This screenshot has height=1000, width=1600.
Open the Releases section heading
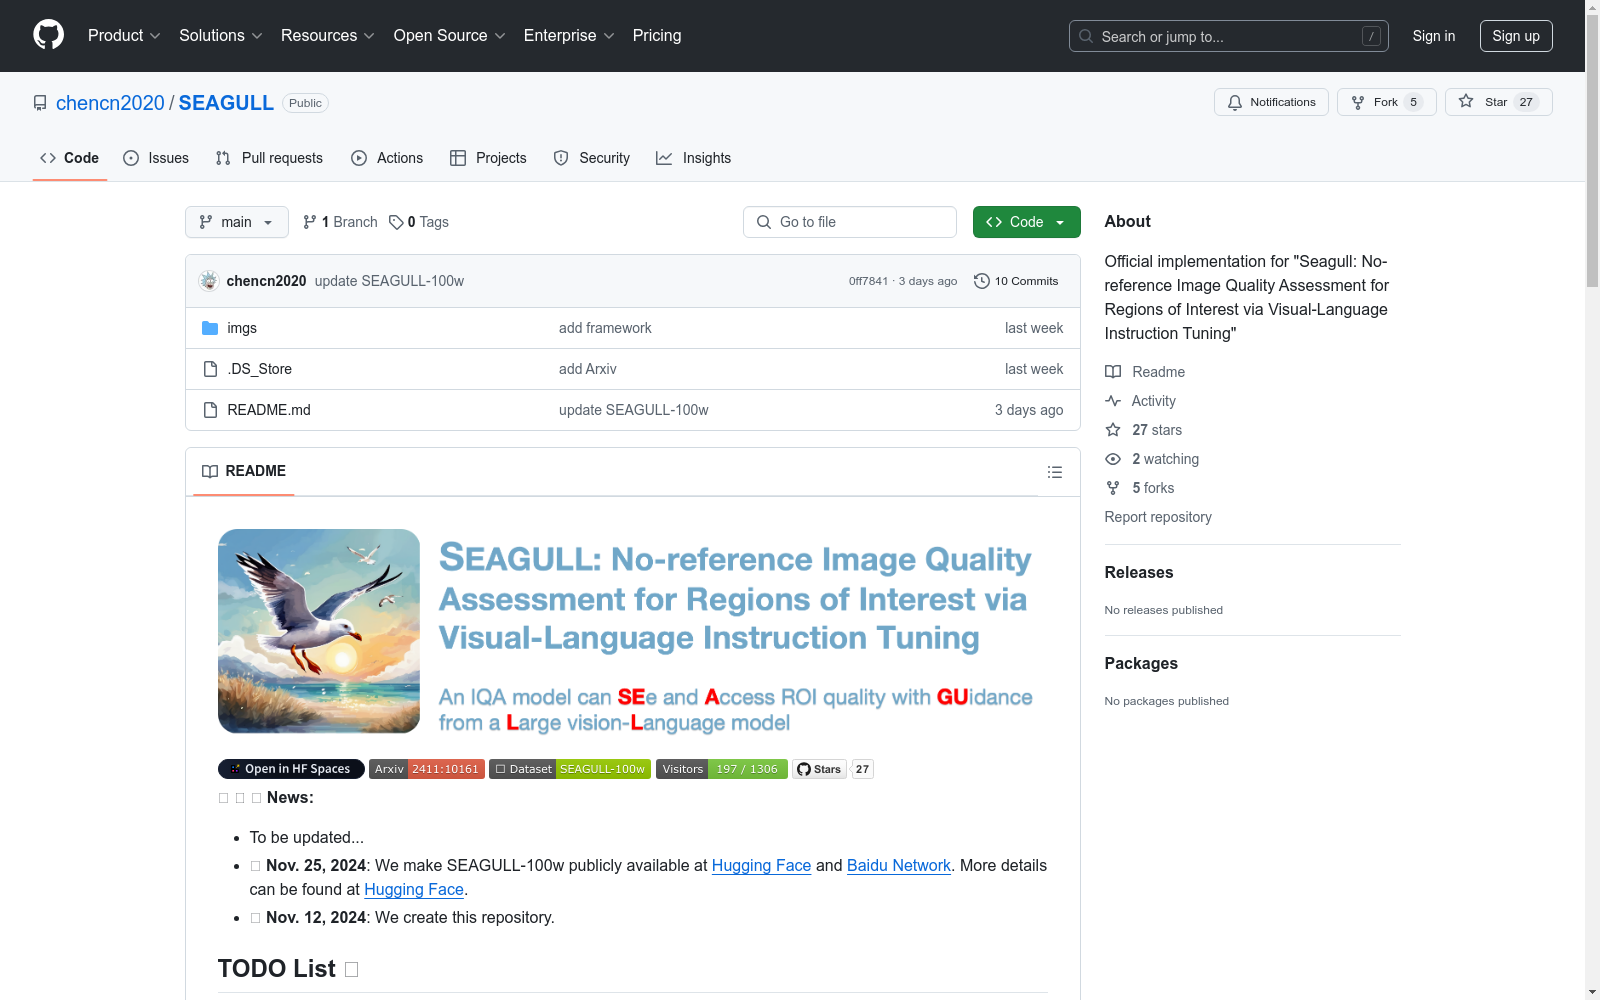pos(1139,572)
